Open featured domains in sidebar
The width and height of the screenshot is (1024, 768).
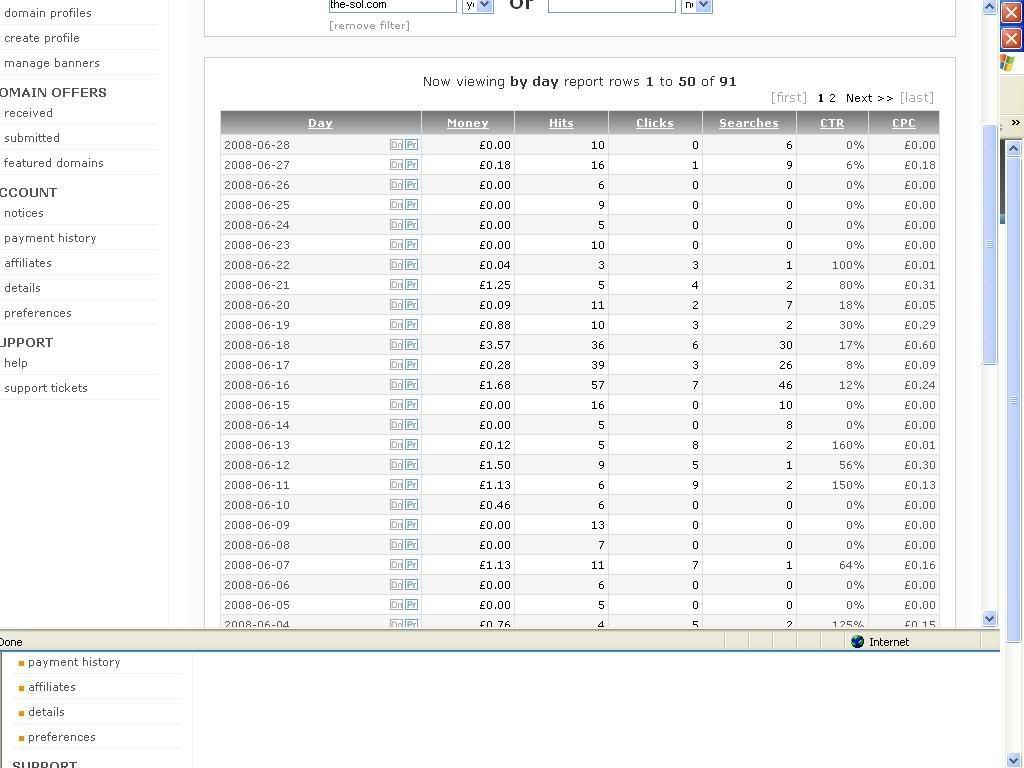pos(53,163)
